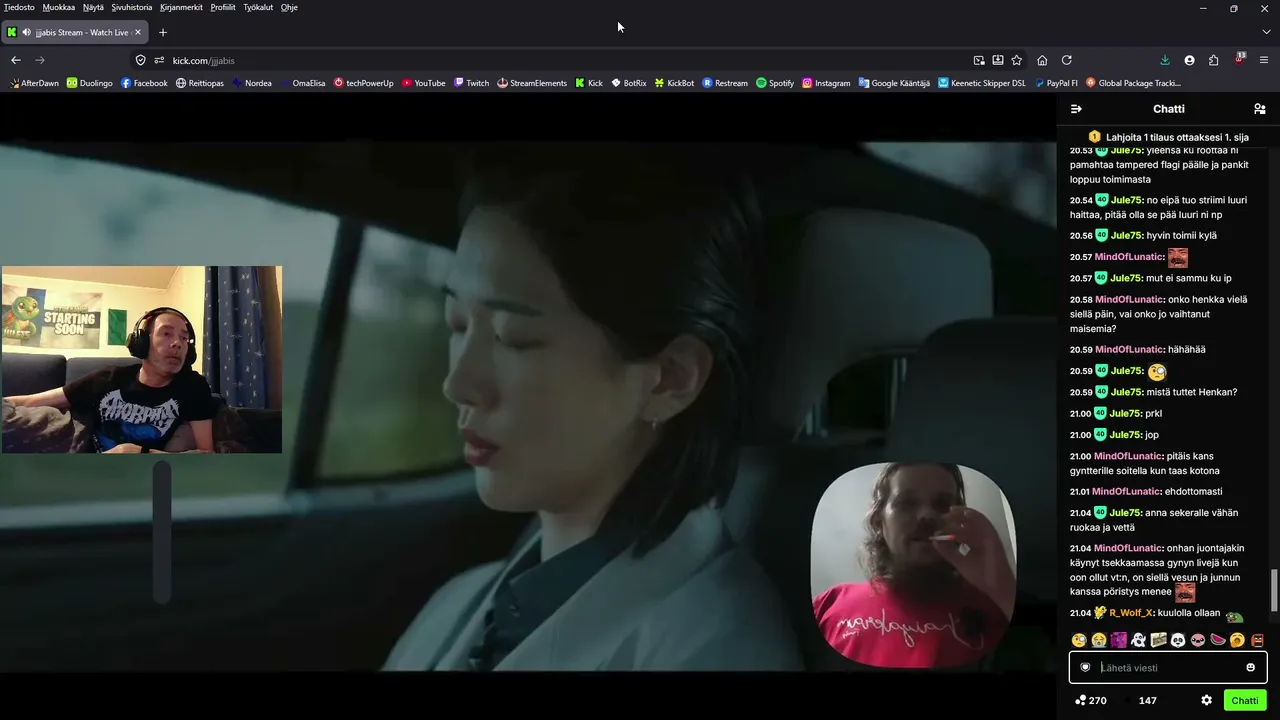Viewport: 1280px width, 720px height.
Task: Click the gift subscription leaderboard banner
Action: (x=1168, y=137)
